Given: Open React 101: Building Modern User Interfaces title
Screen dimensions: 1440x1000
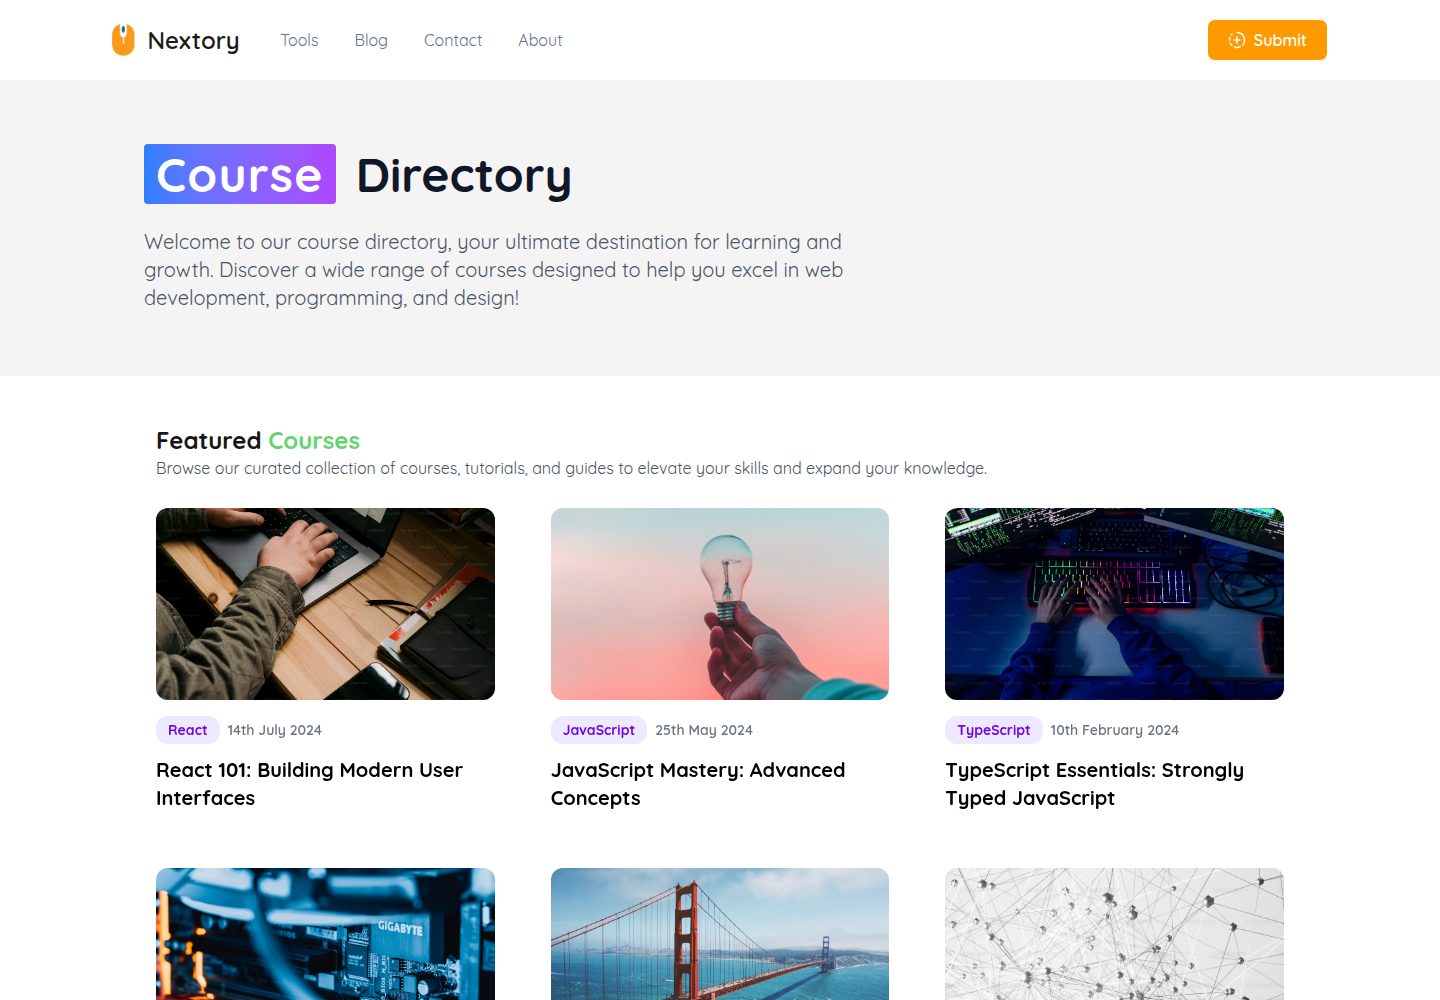Looking at the screenshot, I should click(x=309, y=784).
